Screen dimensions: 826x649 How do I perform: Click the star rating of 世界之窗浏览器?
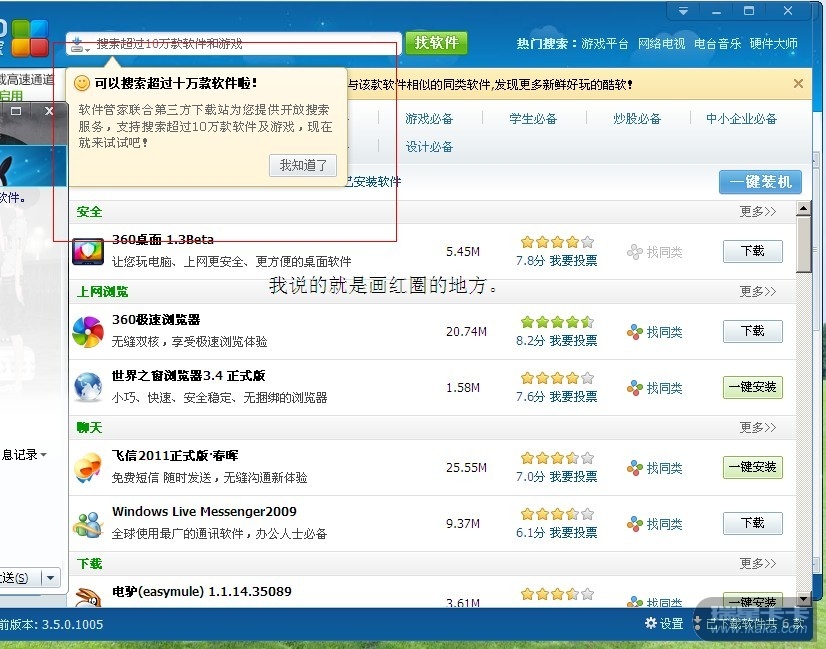[557, 378]
